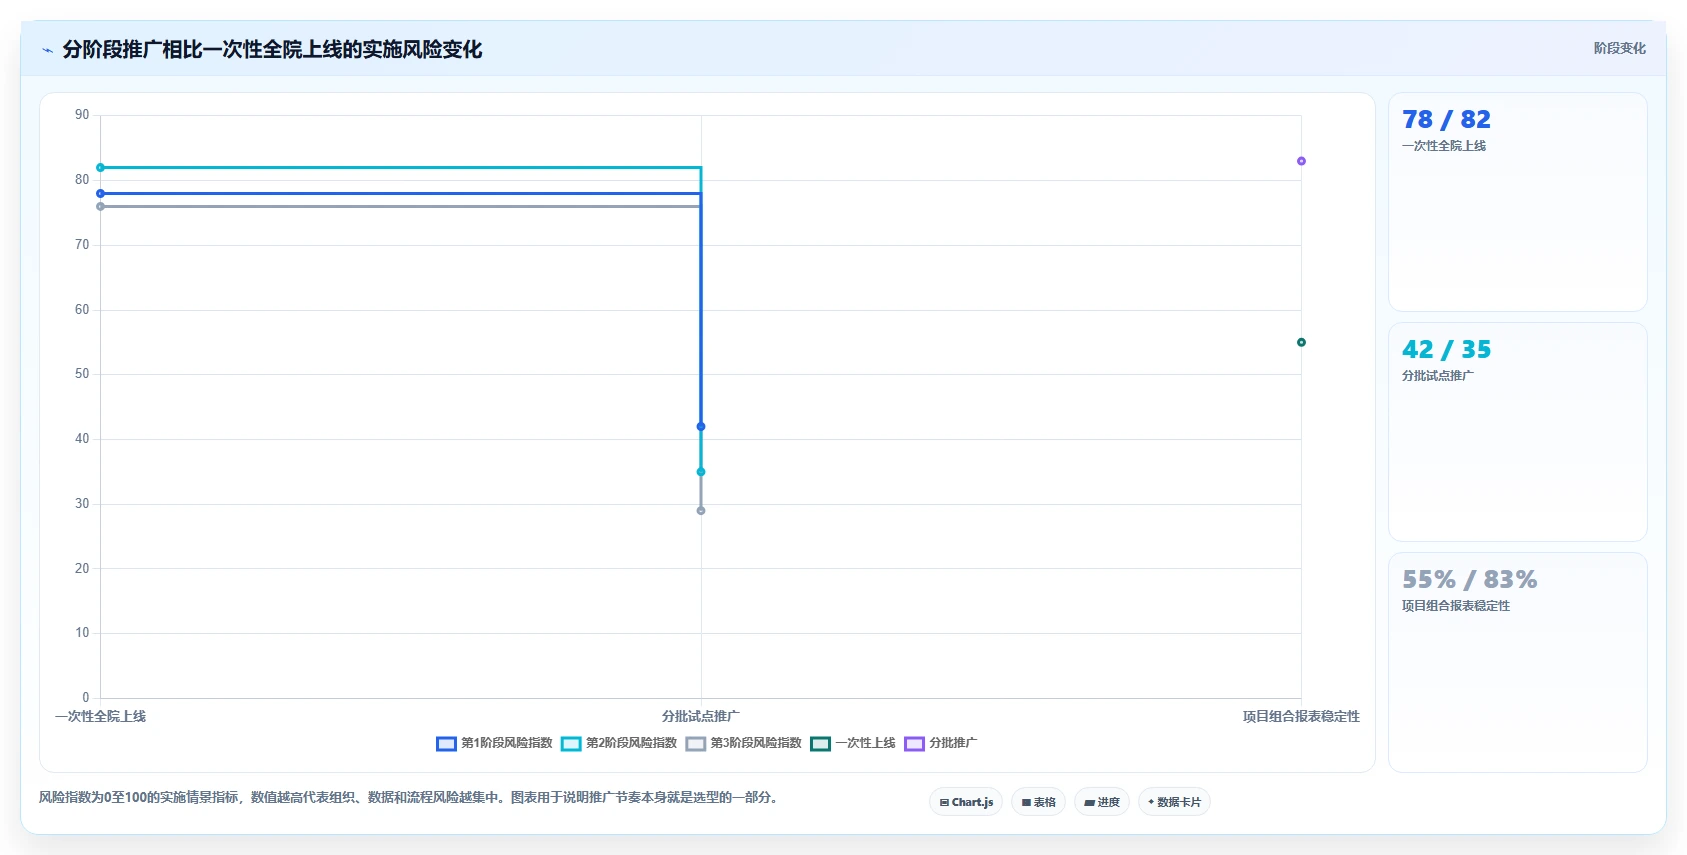Viewport: 1687px width, 855px height.
Task: Click the 42 / 35 stat value
Action: pos(1446,350)
